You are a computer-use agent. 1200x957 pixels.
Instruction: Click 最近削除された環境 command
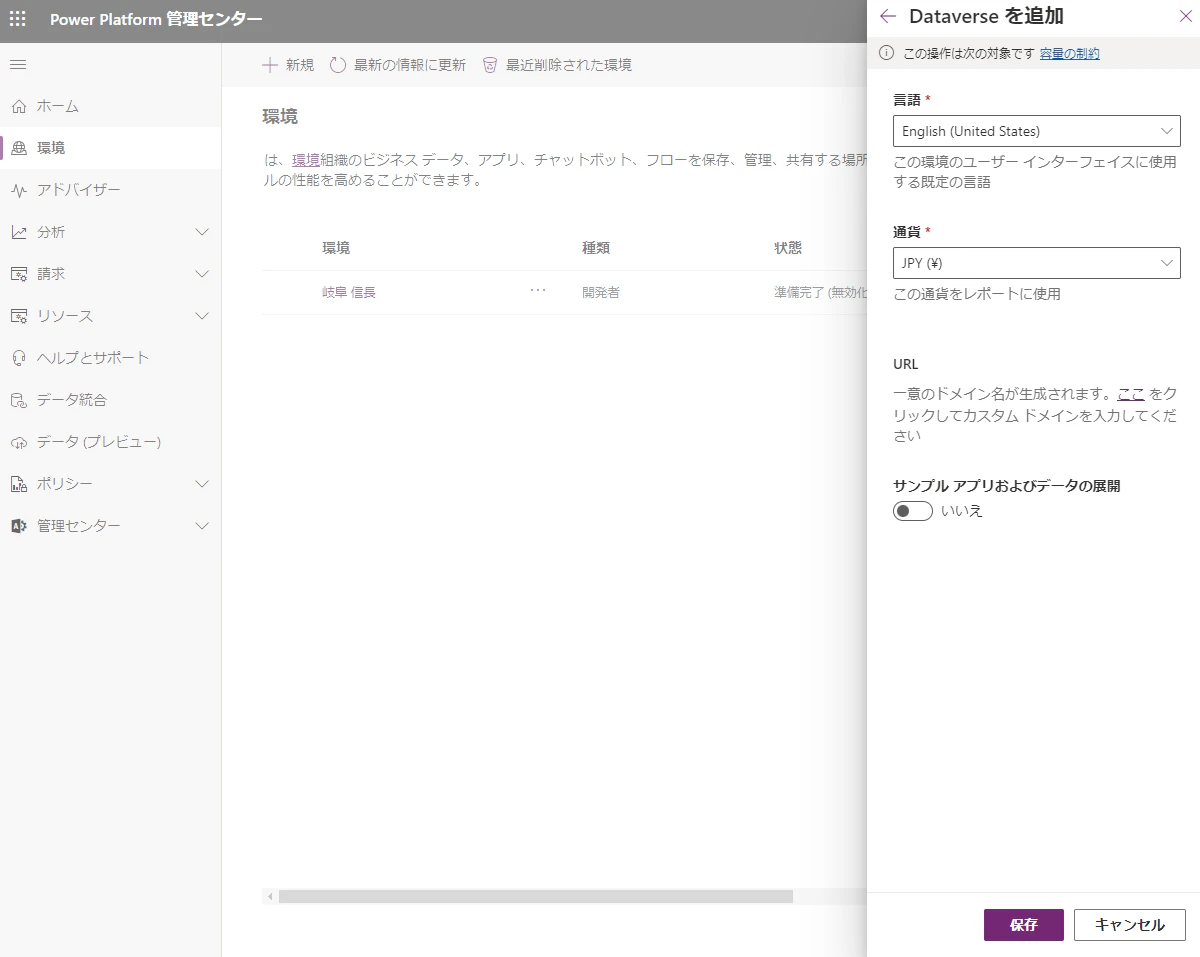coord(557,65)
